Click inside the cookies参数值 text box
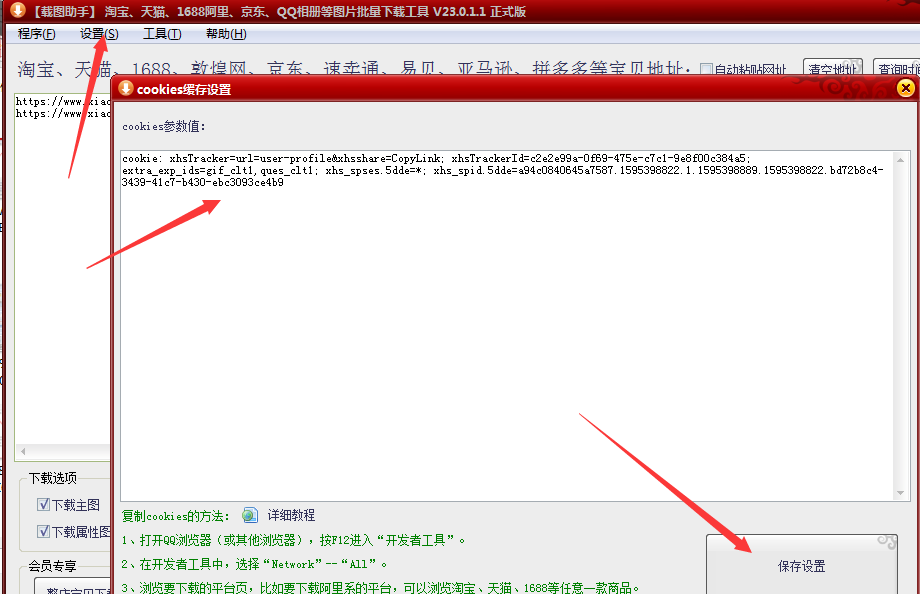This screenshot has height=594, width=920. 508,326
